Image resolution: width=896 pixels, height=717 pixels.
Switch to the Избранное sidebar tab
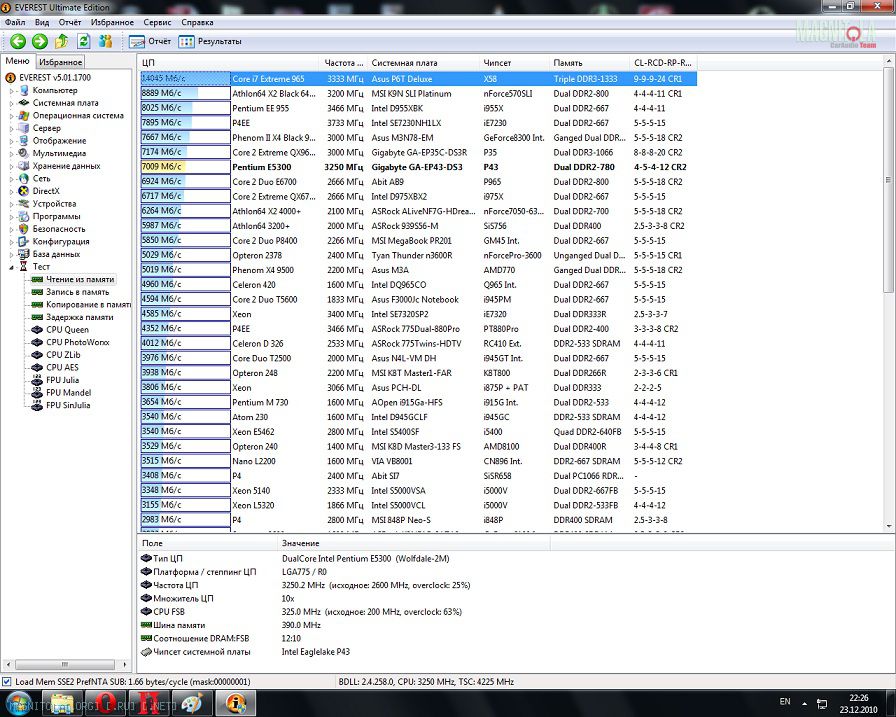pyautogui.click(x=61, y=62)
